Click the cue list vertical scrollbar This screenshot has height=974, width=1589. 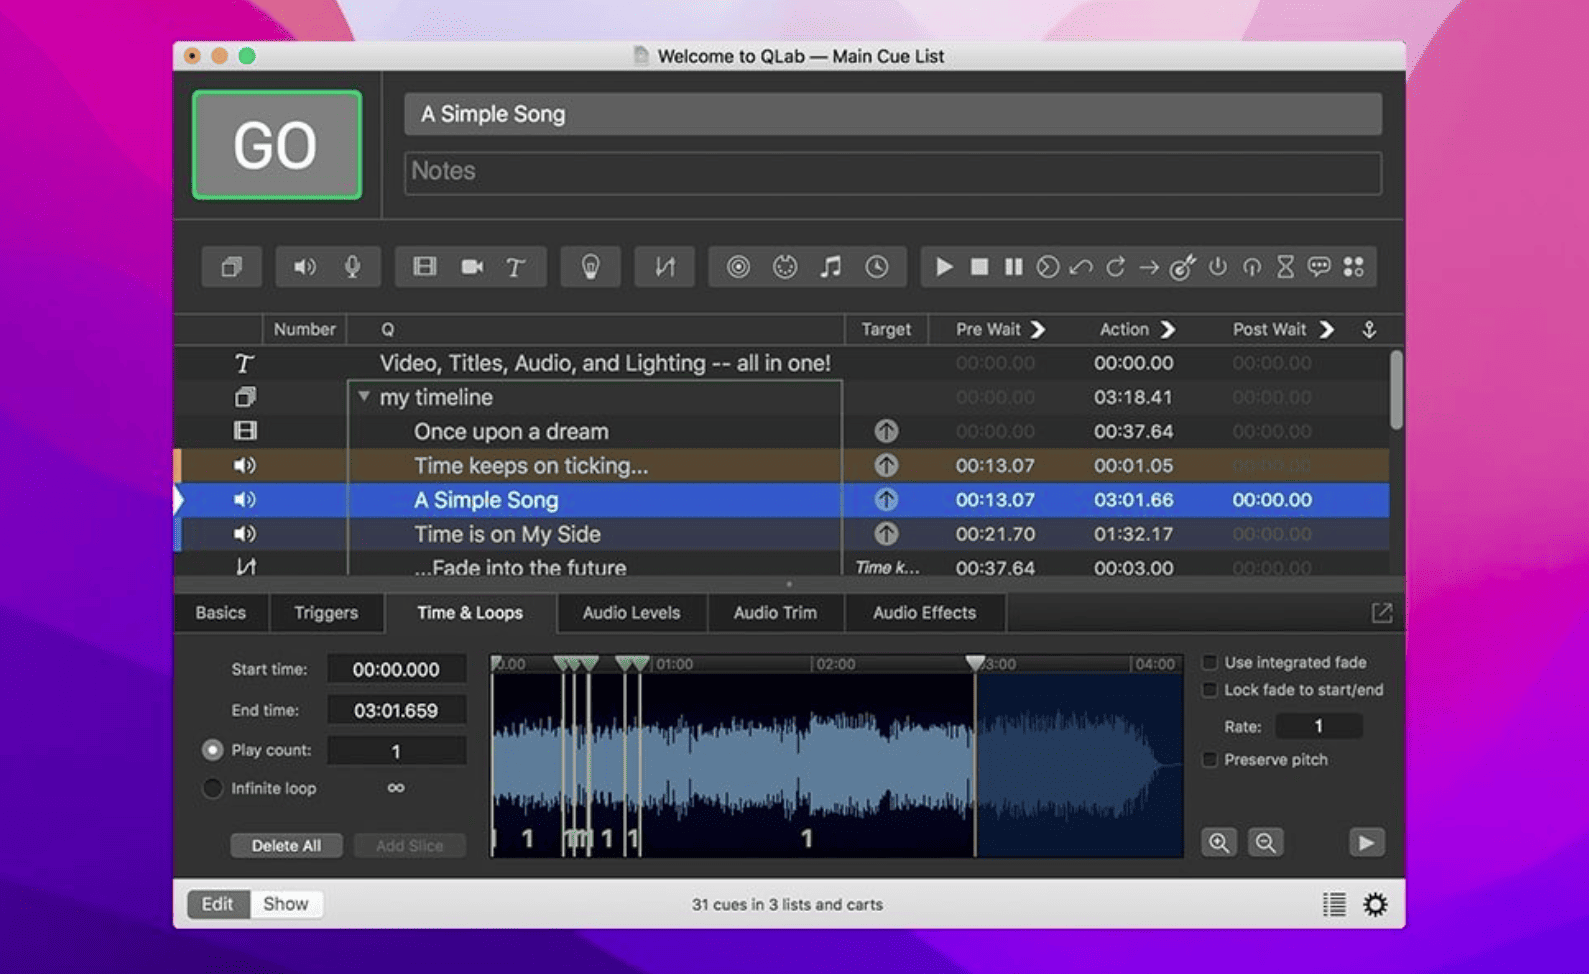point(1396,390)
